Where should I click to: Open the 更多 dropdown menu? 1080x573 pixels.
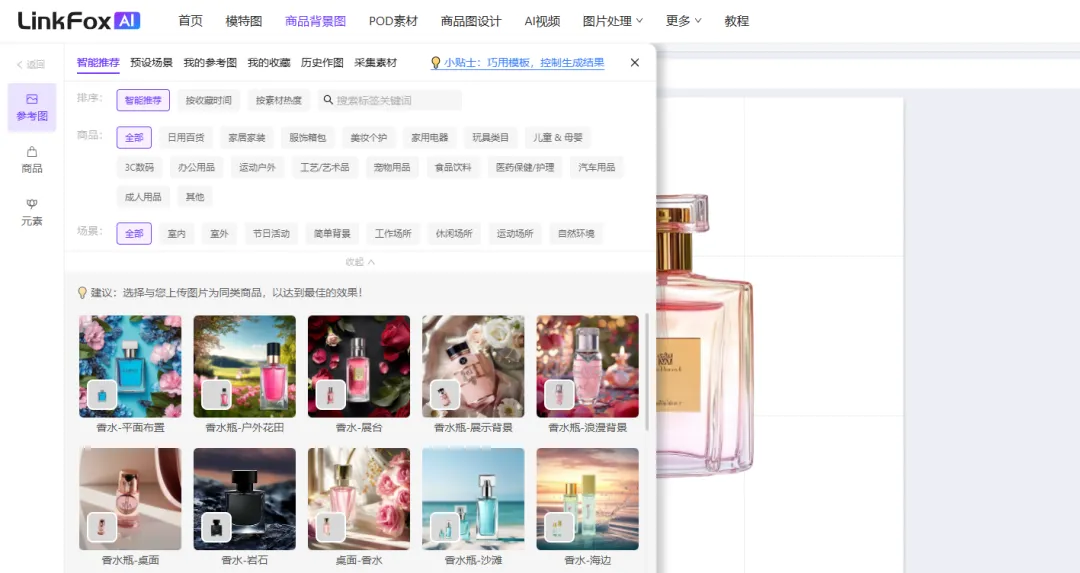tap(683, 21)
